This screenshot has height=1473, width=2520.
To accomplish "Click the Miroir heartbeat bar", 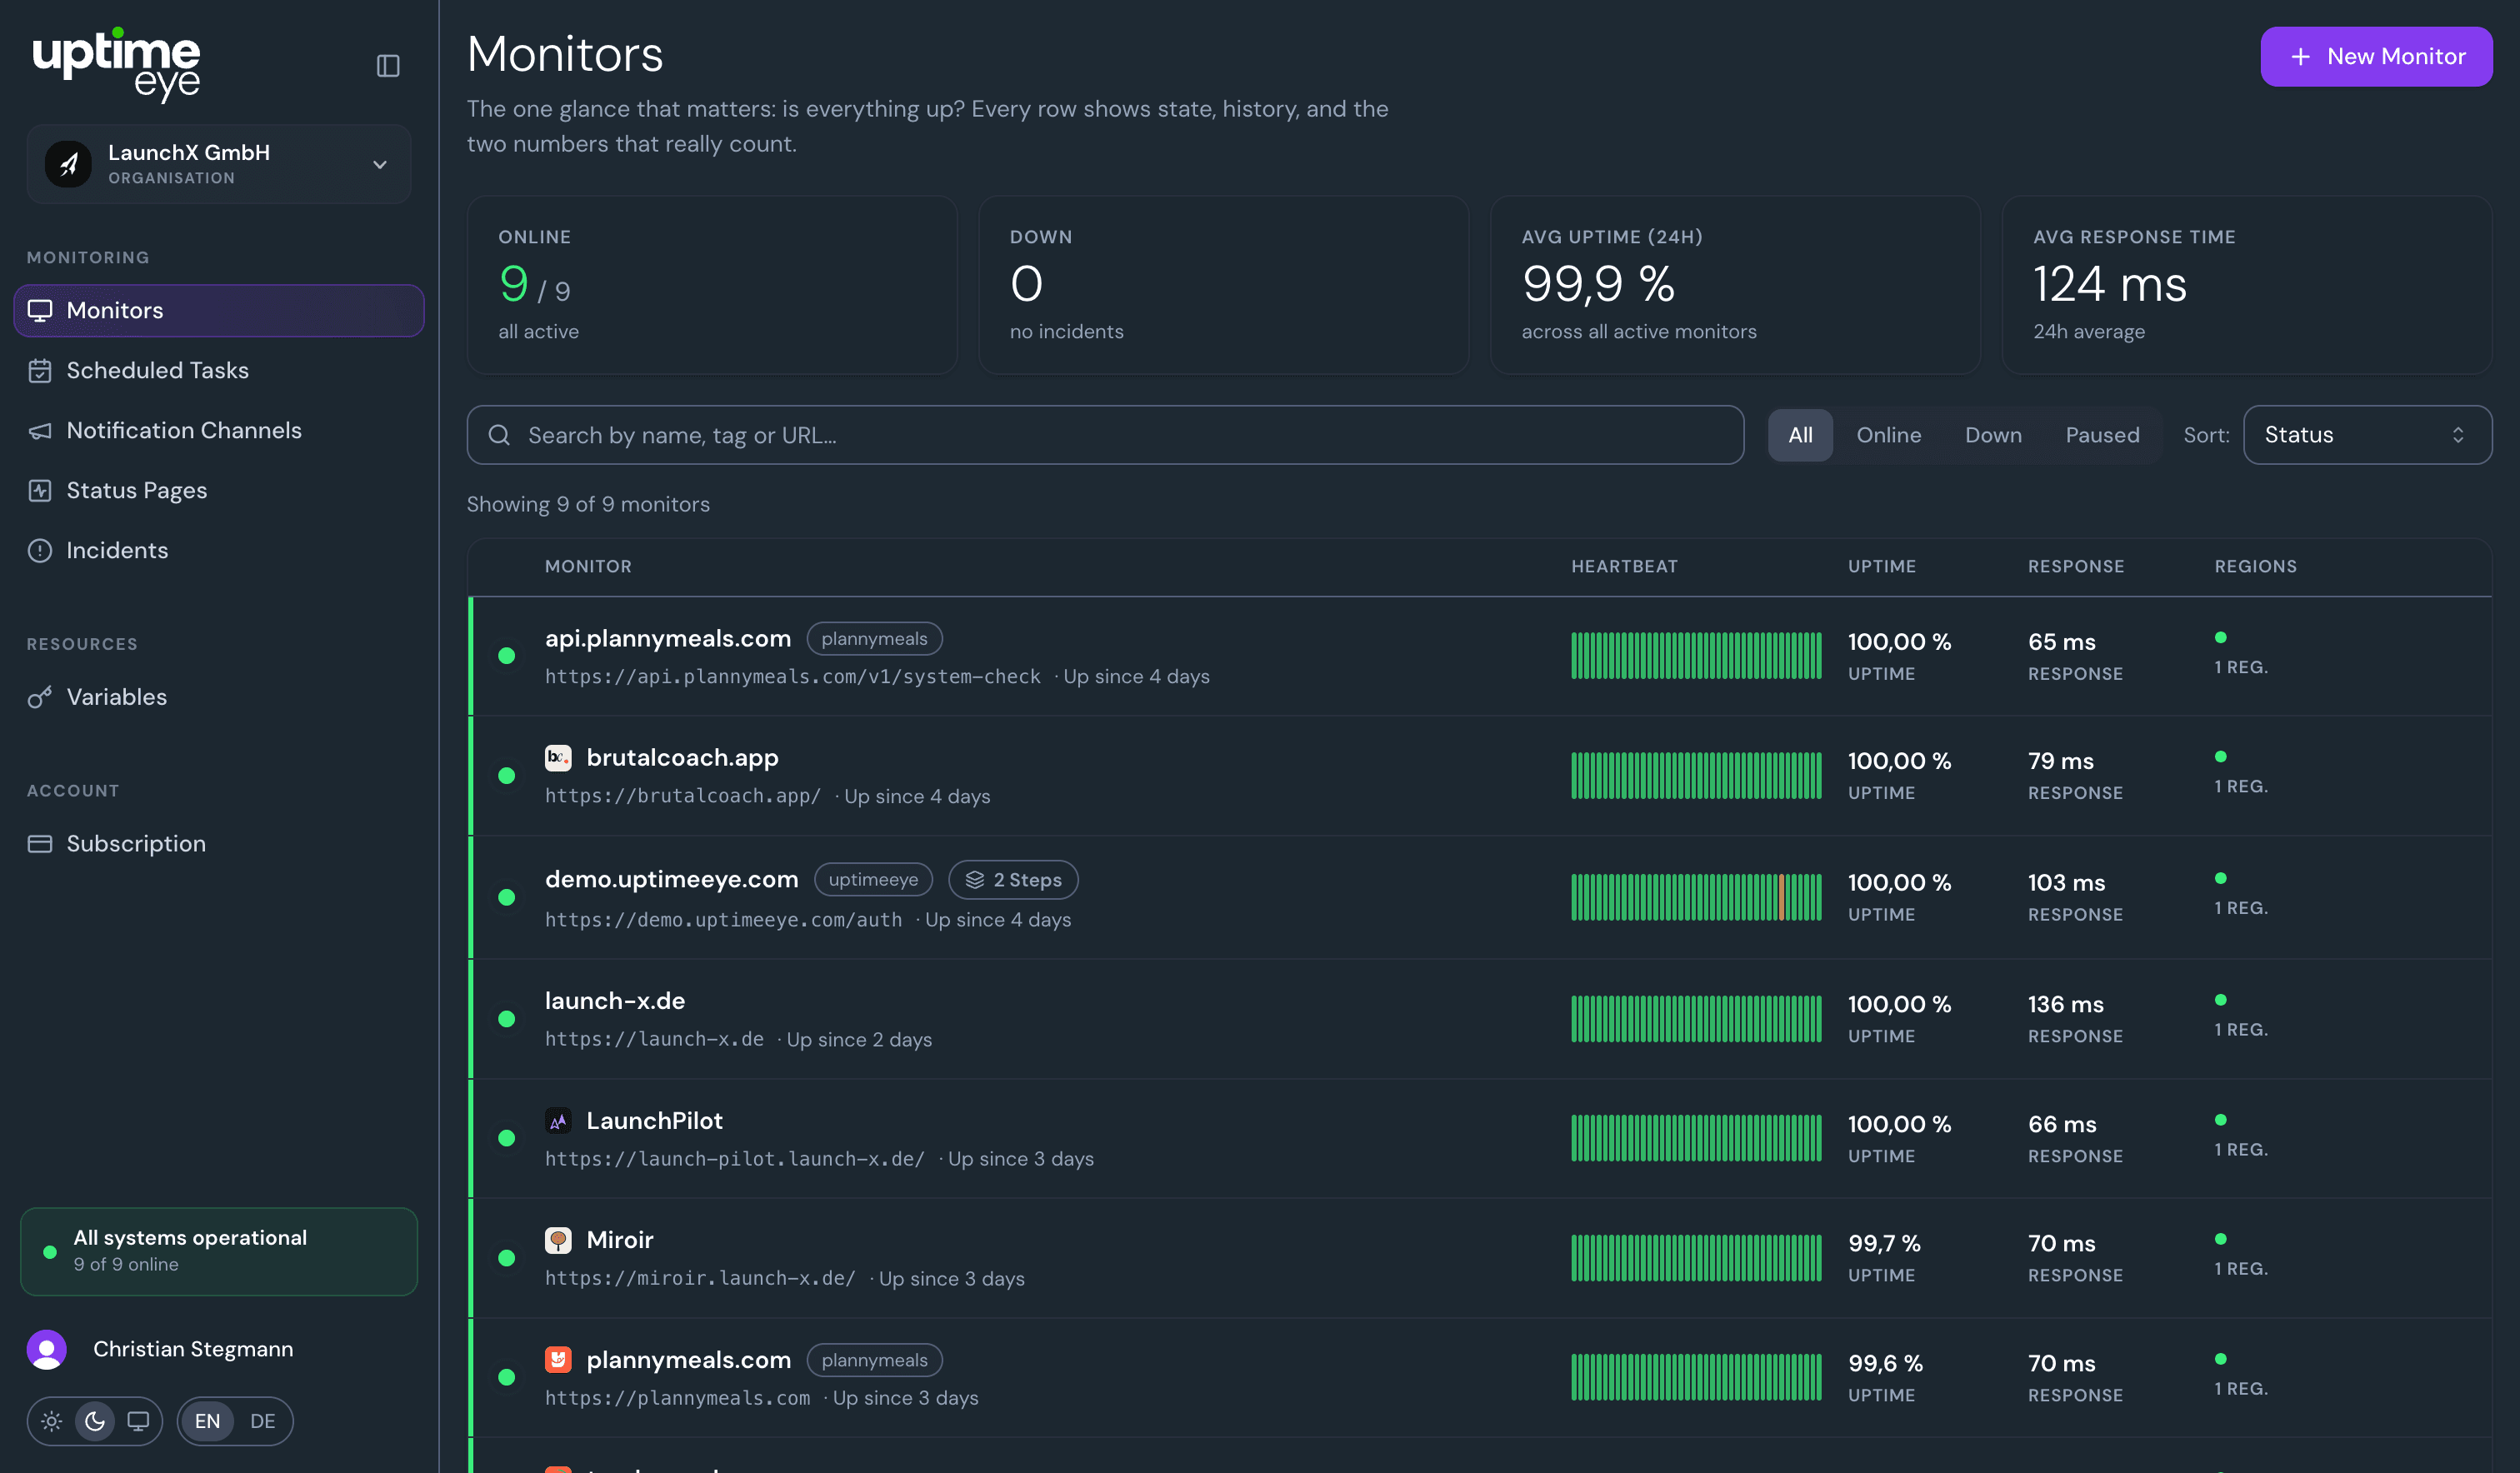I will (1696, 1257).
